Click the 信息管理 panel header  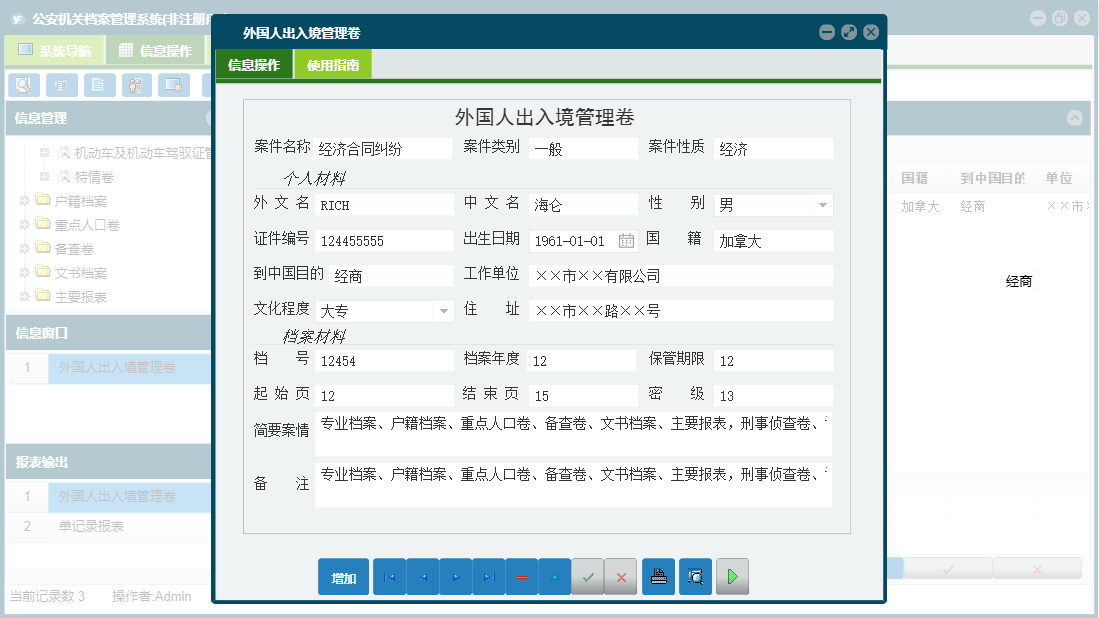tap(109, 118)
